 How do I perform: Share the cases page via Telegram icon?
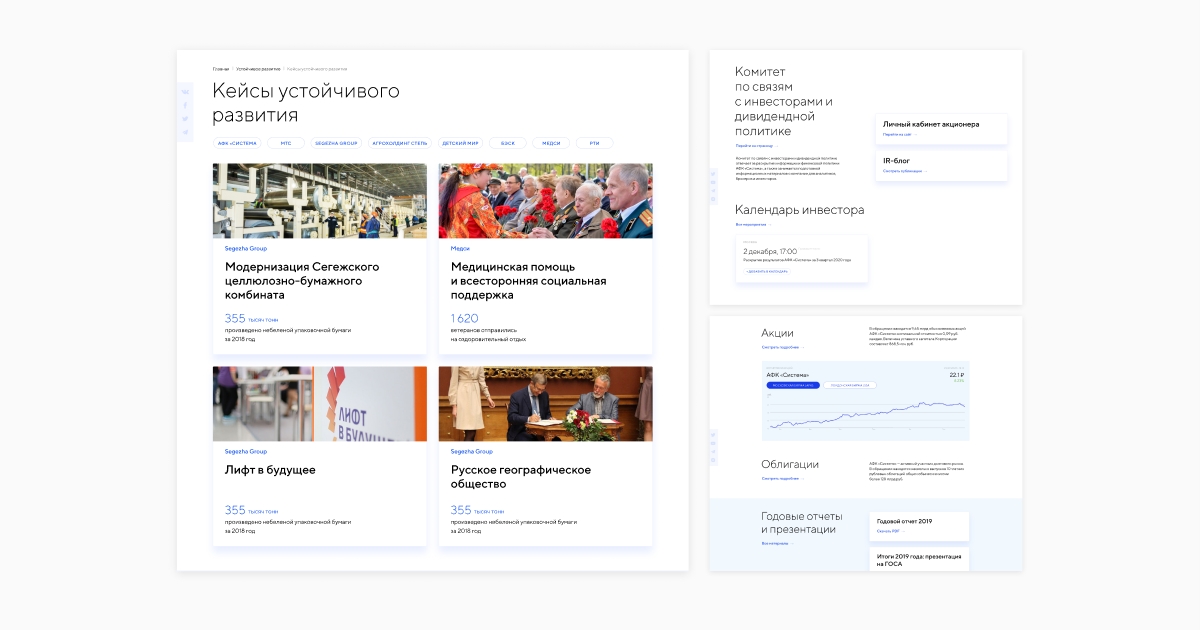click(185, 131)
